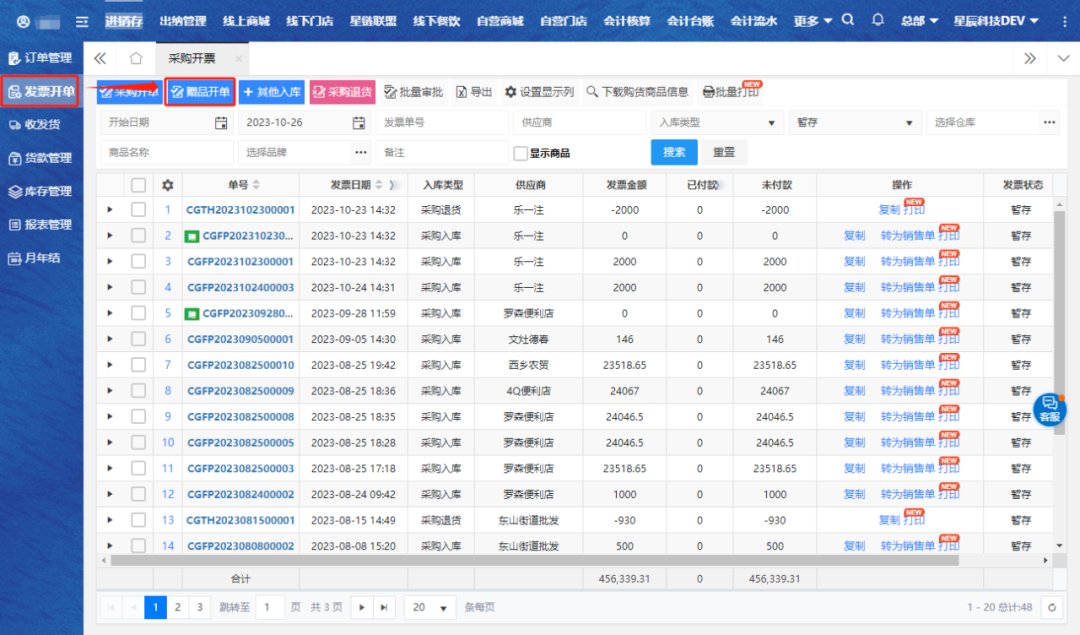Click the refresh icon beside the total count

tap(1051, 607)
